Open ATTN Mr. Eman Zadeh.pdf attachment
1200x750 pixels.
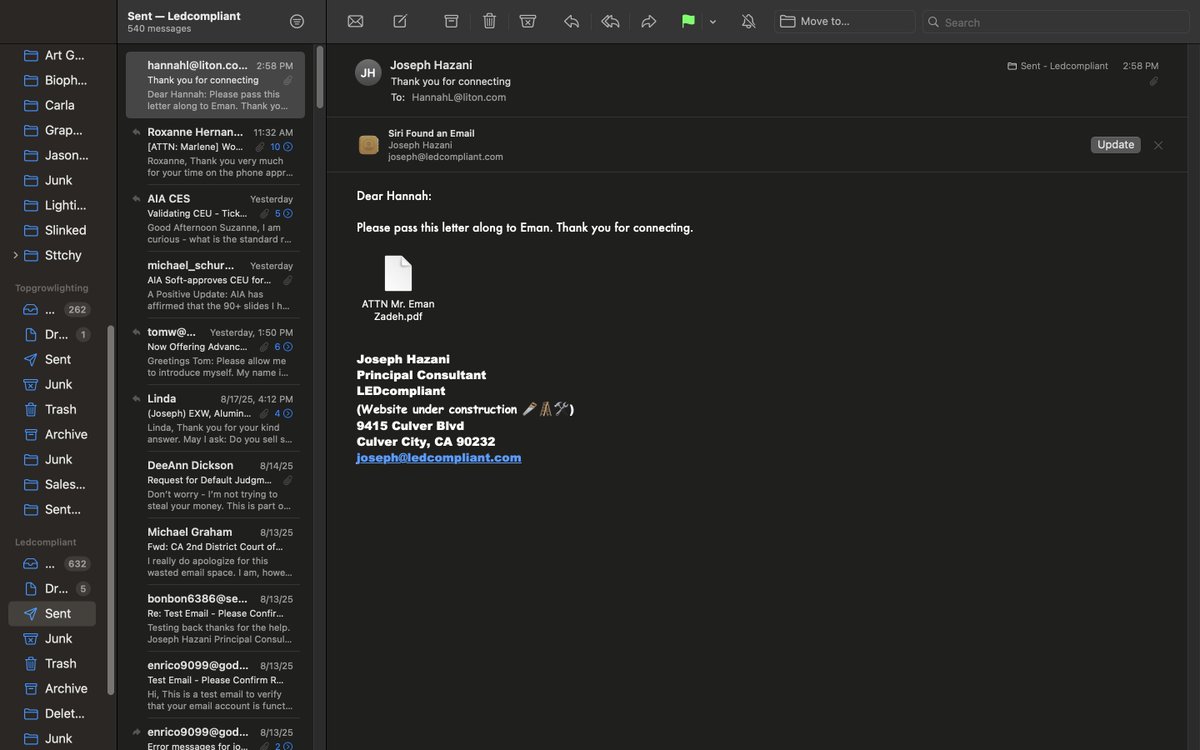coord(398,288)
